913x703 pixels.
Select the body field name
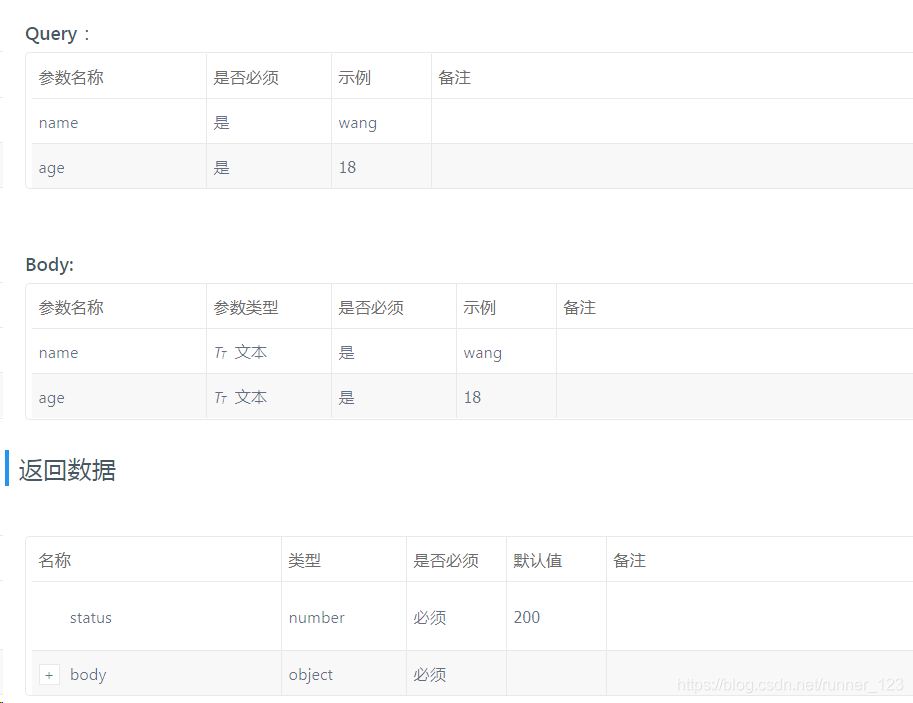point(88,674)
